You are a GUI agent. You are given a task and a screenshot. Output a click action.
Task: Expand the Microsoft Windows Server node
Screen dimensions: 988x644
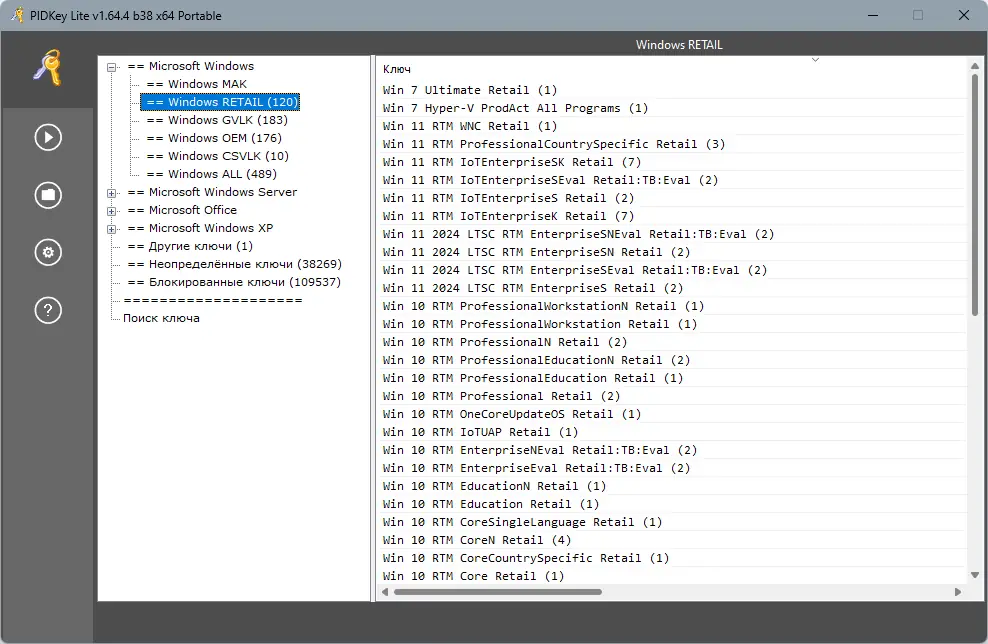point(112,193)
